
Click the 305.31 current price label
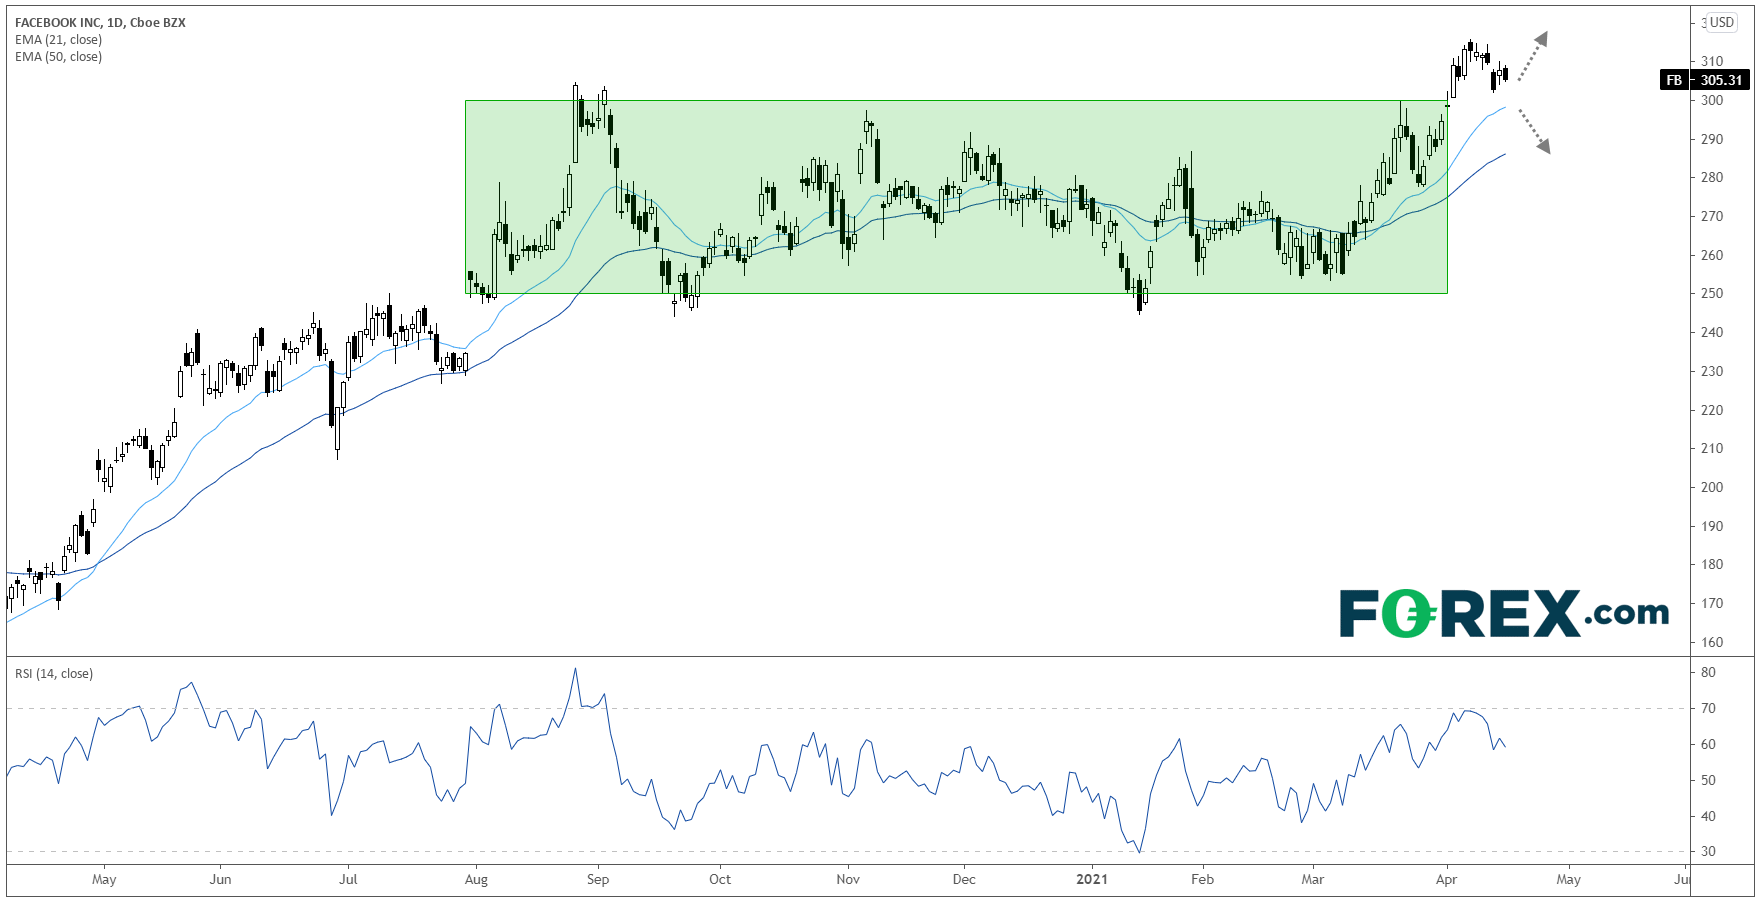click(1722, 80)
